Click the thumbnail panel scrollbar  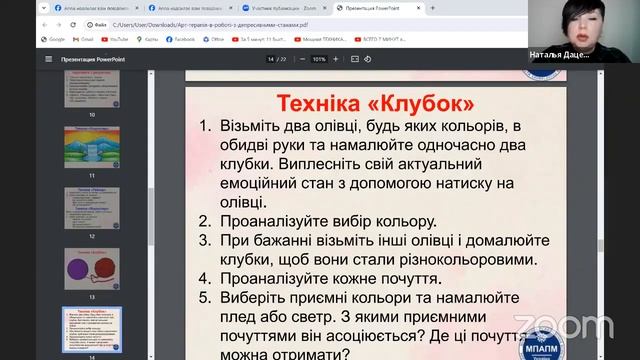click(151, 216)
